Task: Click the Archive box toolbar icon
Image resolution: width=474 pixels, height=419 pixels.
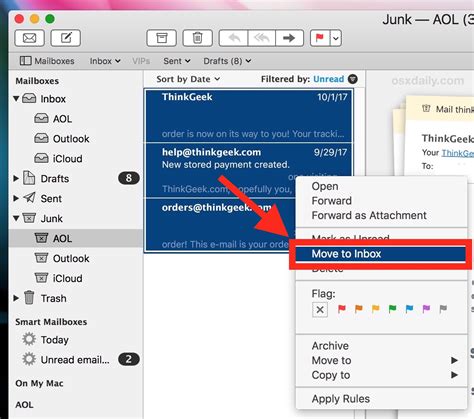Action: [x=162, y=38]
